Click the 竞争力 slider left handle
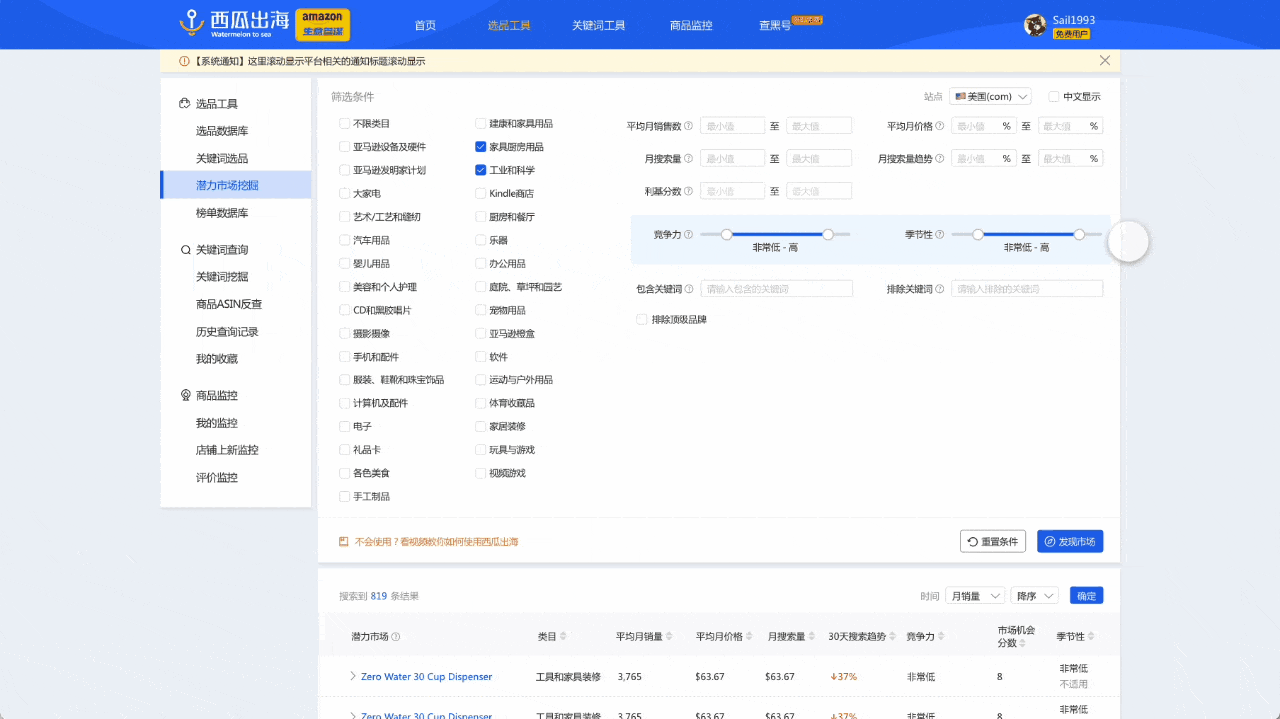 click(x=727, y=234)
